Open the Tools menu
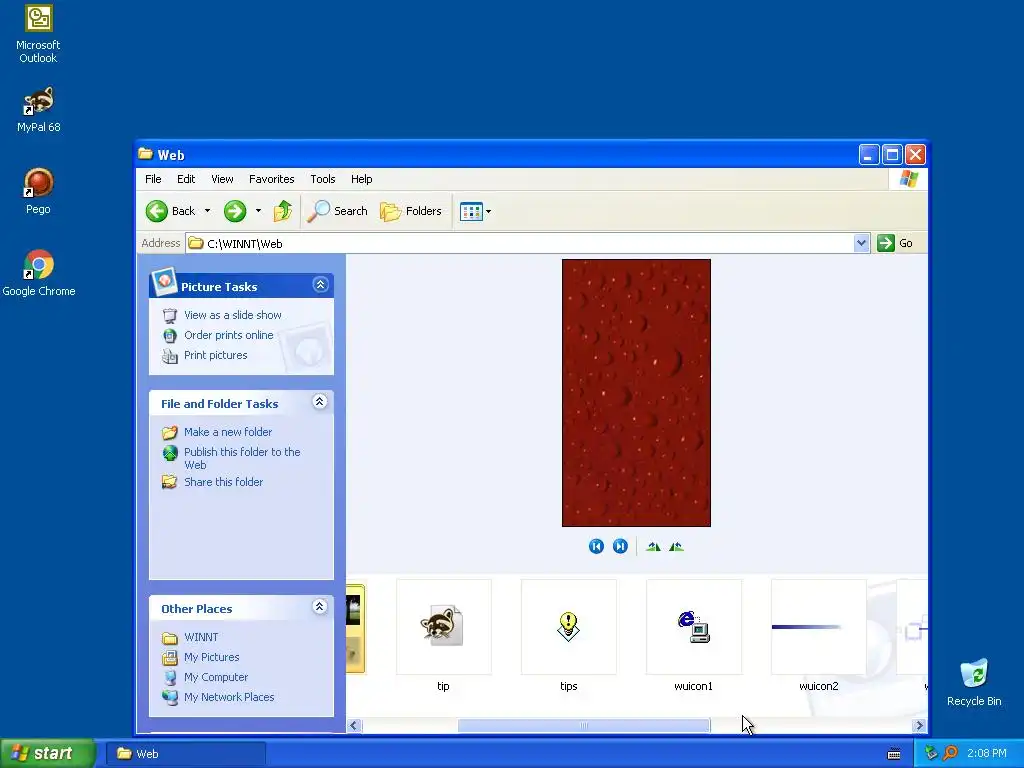Viewport: 1024px width, 768px height. (323, 179)
